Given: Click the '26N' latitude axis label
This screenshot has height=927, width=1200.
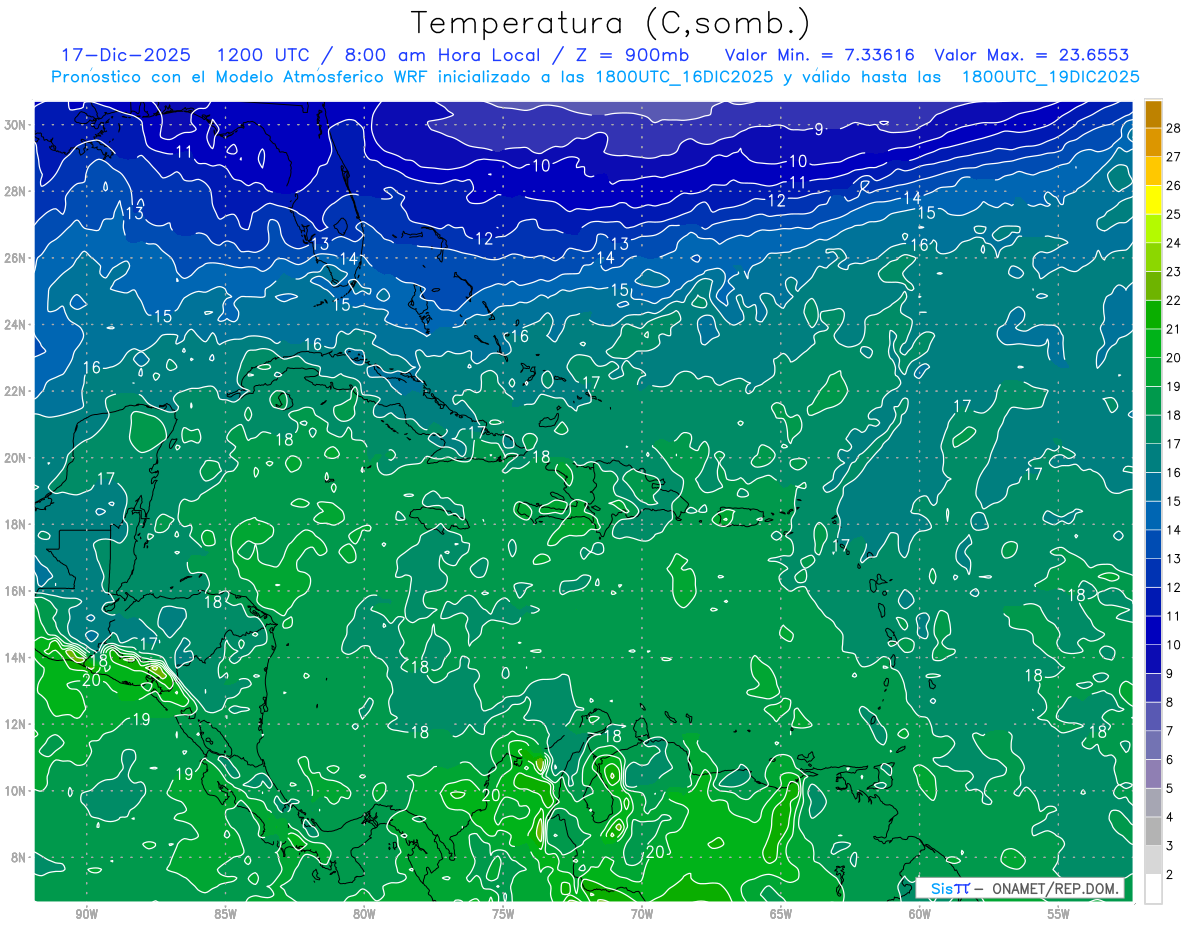Looking at the screenshot, I should (17, 258).
